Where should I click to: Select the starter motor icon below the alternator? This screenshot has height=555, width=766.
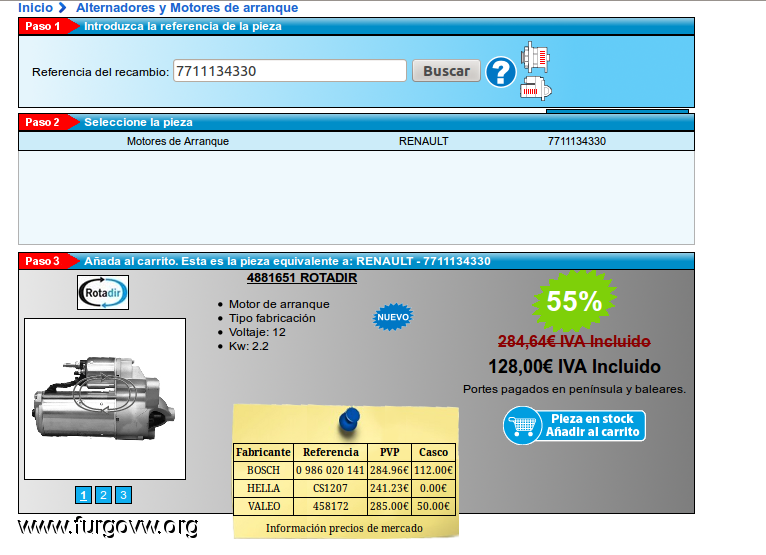(x=536, y=88)
